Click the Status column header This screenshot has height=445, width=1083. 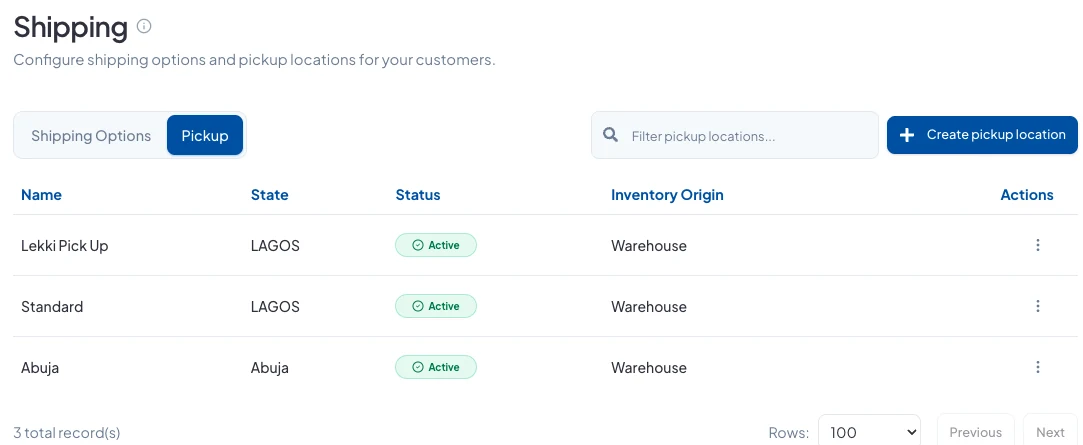(x=418, y=195)
